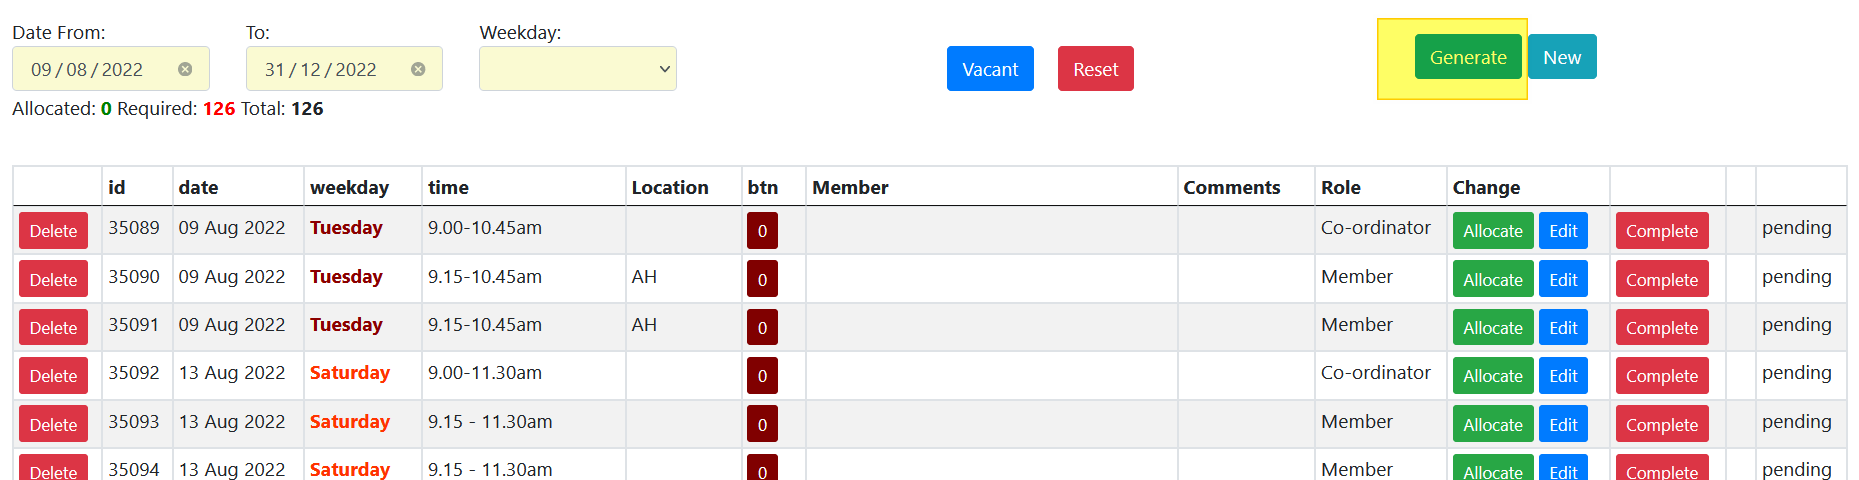Mark entry 35090 as Complete
The height and width of the screenshot is (480, 1859).
[1661, 280]
